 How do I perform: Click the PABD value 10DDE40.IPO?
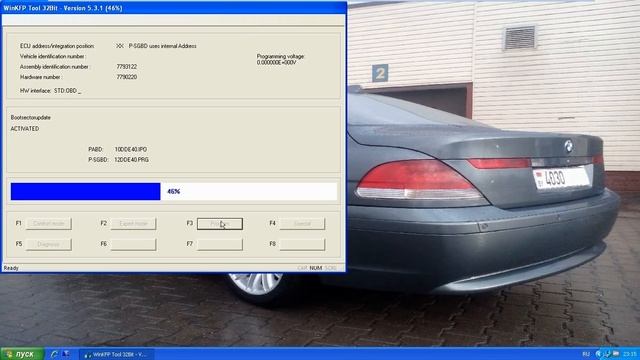pyautogui.click(x=131, y=149)
